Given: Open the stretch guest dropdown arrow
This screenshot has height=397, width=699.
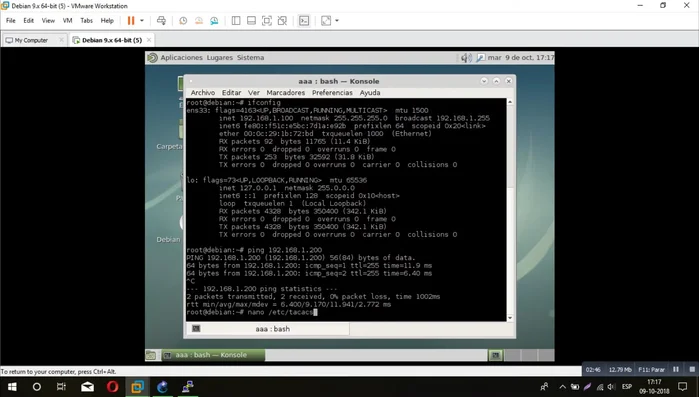Looking at the screenshot, I should 337,20.
